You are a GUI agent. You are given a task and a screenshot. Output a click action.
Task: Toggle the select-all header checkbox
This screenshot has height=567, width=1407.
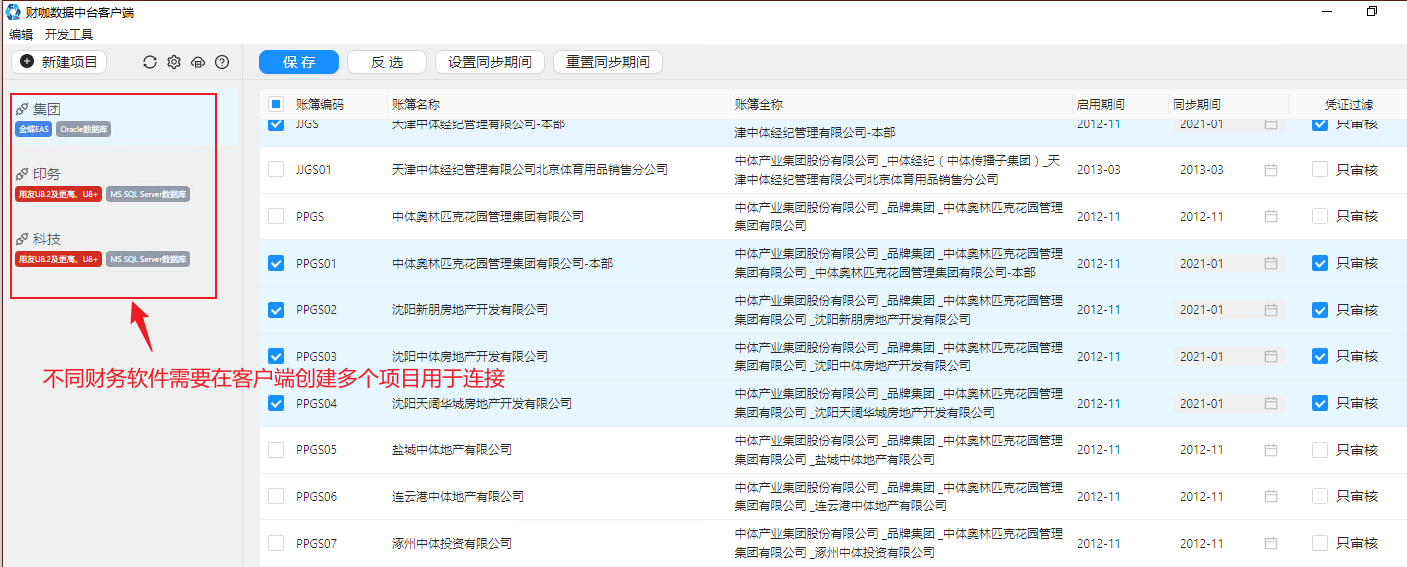276,104
